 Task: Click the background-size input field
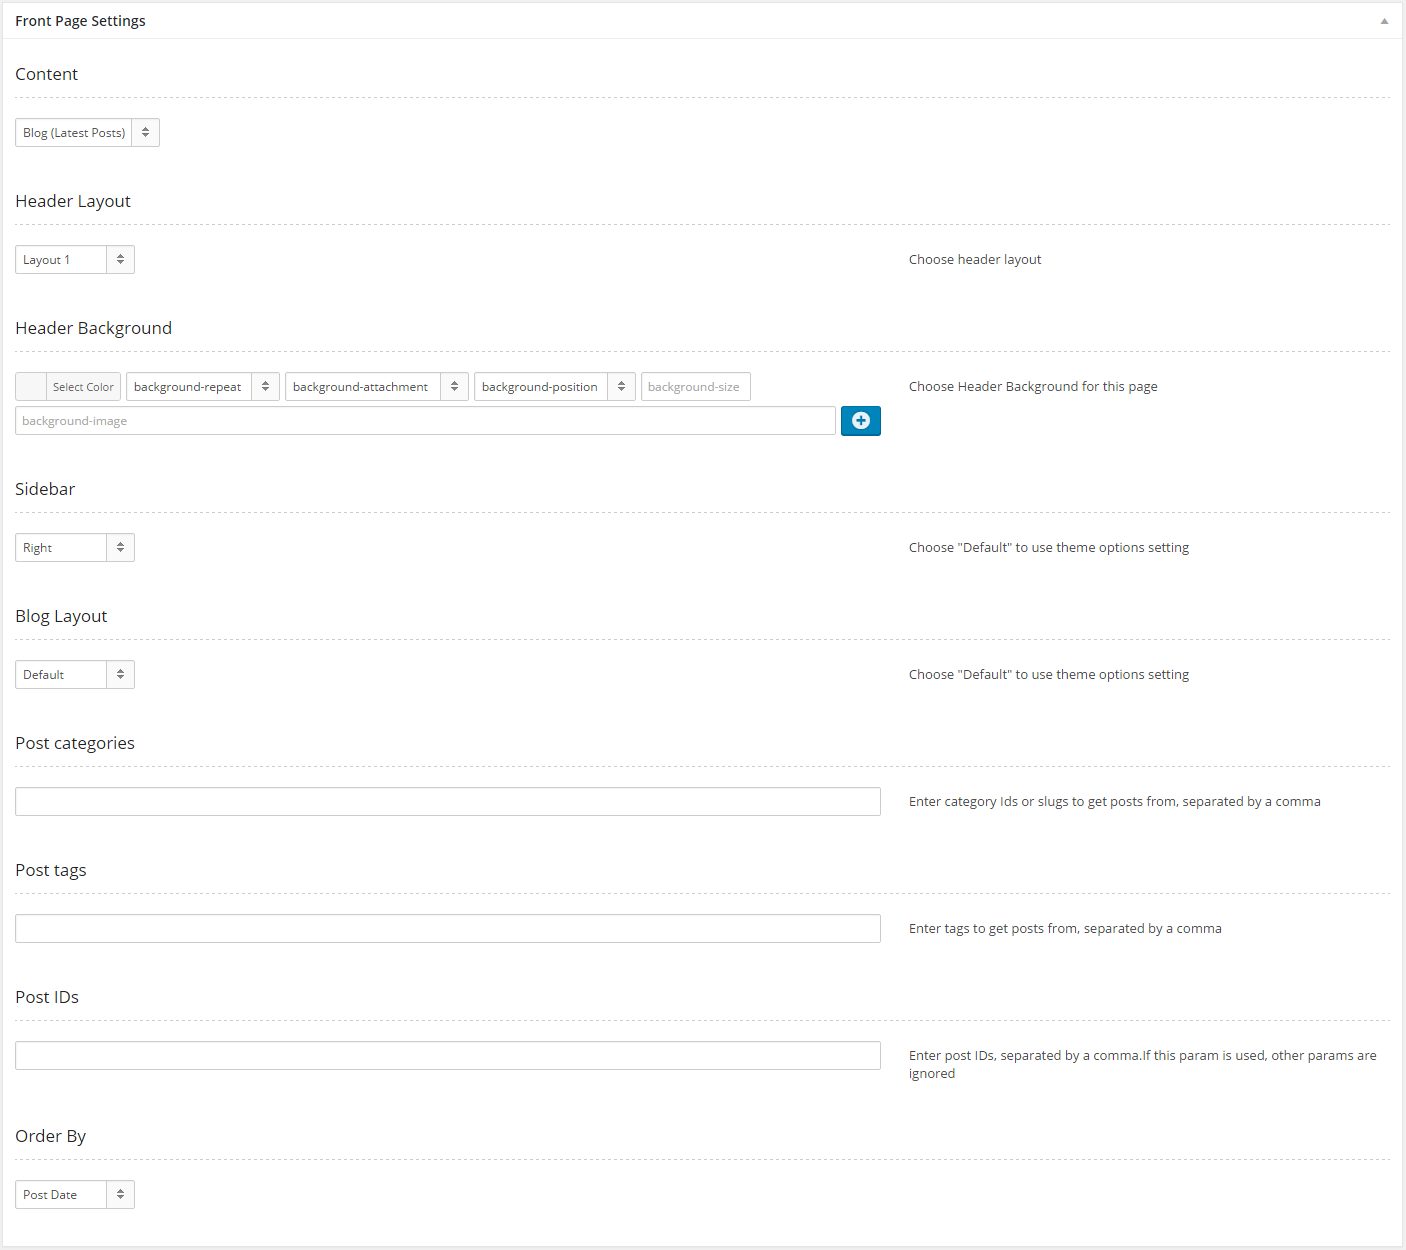pos(695,387)
